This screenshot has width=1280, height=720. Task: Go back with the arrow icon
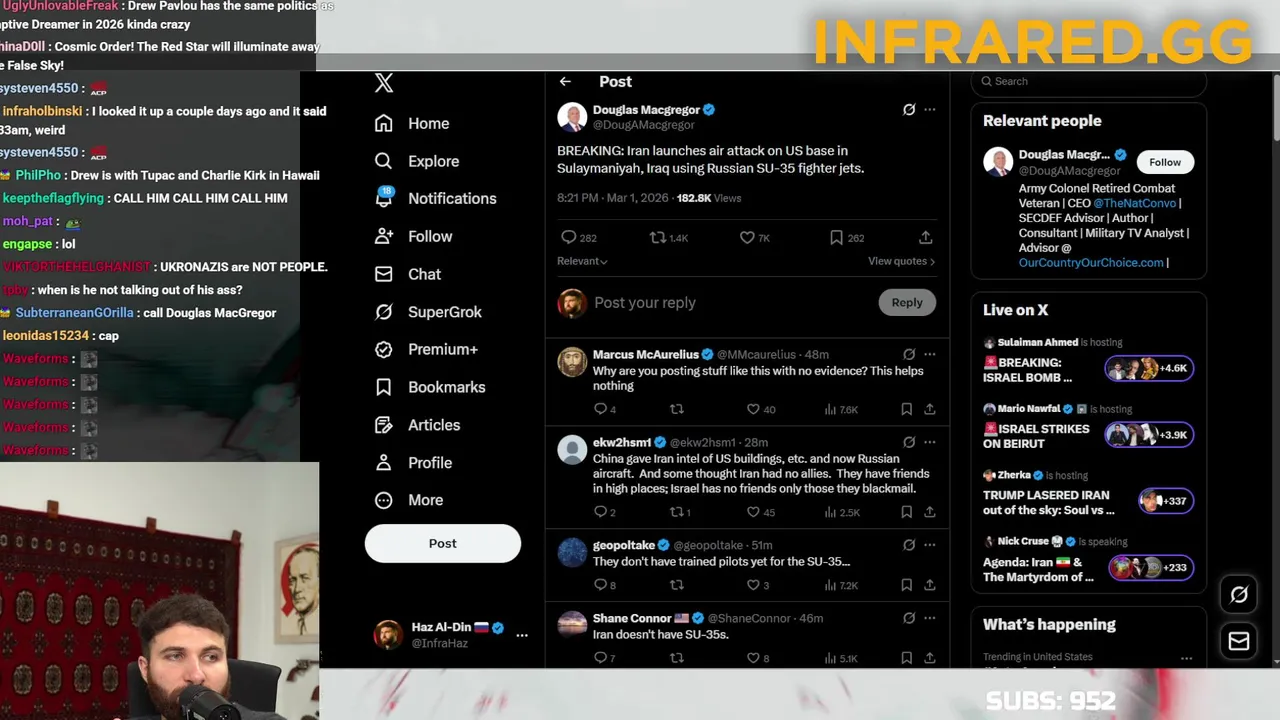click(565, 82)
